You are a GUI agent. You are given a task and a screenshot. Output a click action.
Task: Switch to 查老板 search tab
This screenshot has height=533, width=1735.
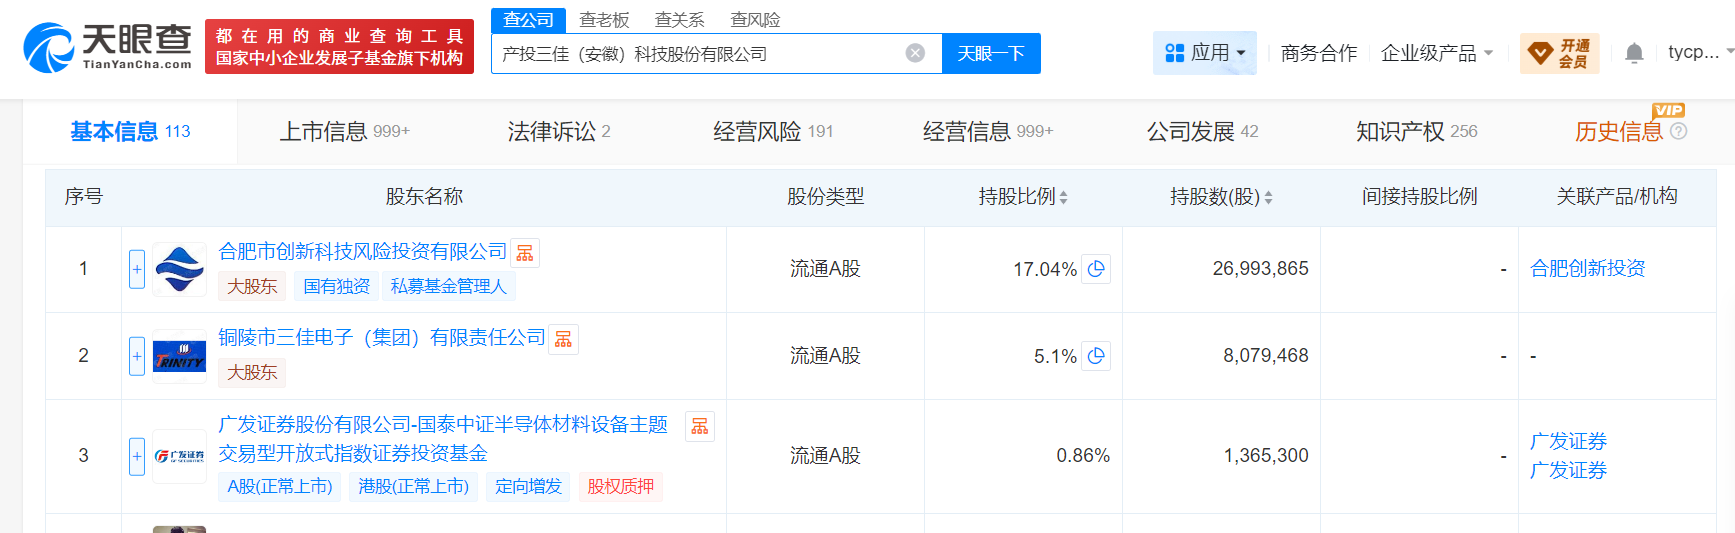click(604, 20)
